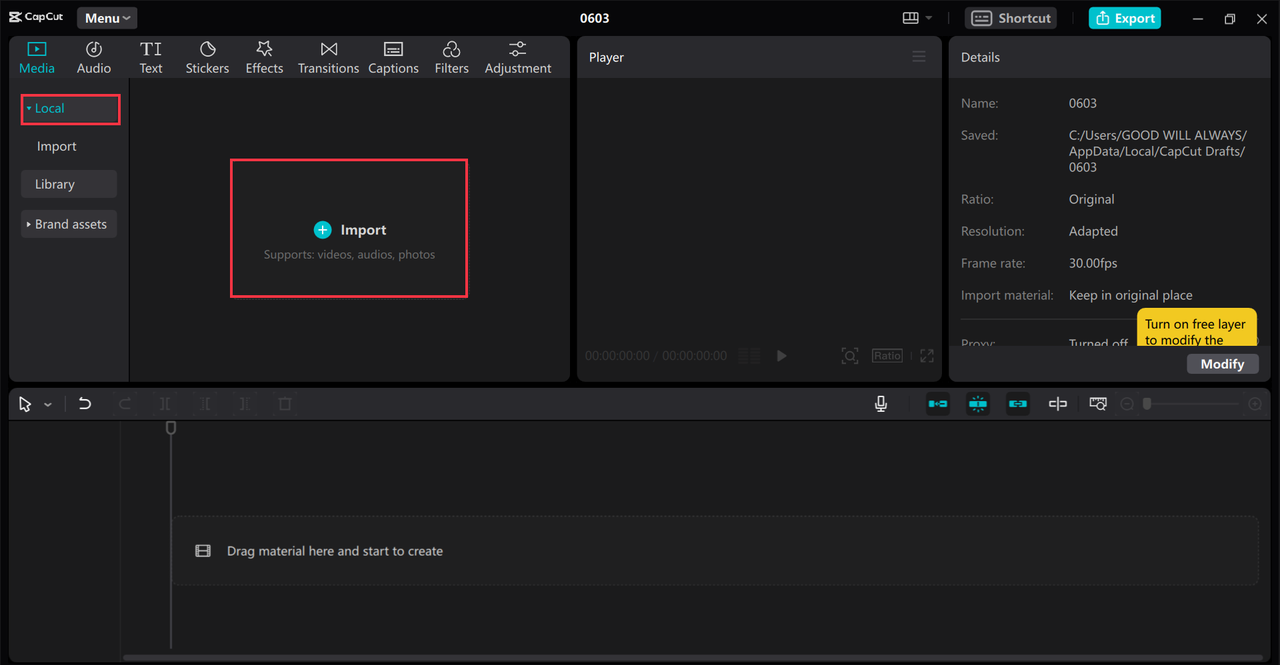Click the Original ratio value
The height and width of the screenshot is (665, 1280).
pos(1092,199)
